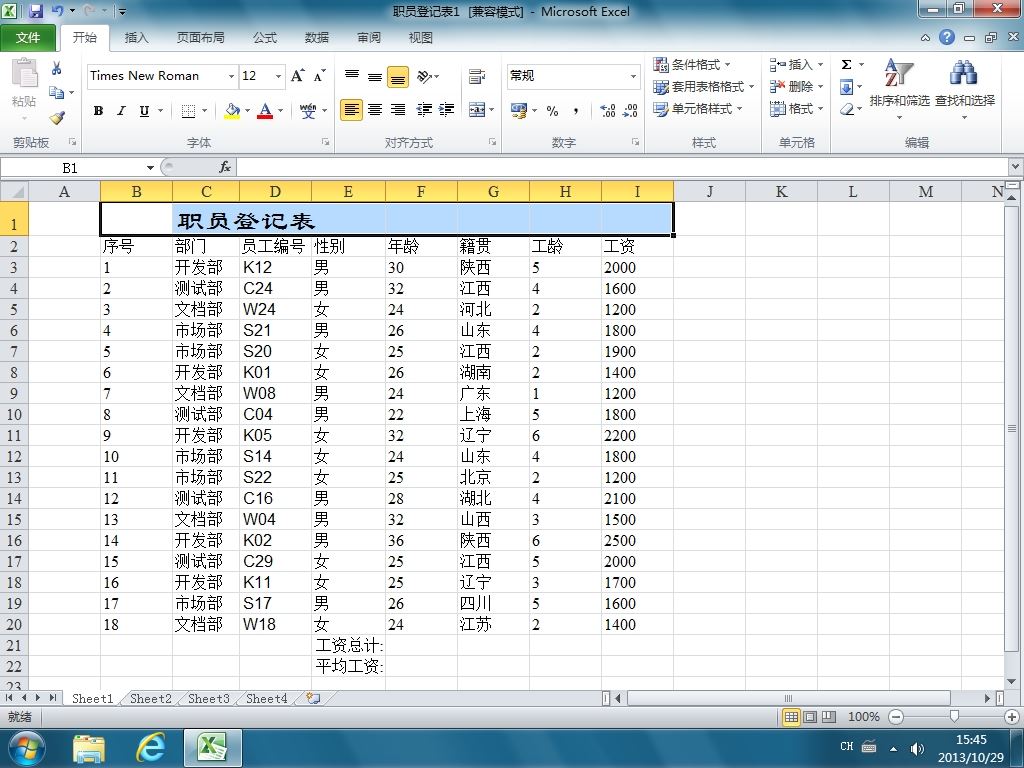Click the 插入 Insert cells button
The image size is (1024, 768).
point(796,65)
